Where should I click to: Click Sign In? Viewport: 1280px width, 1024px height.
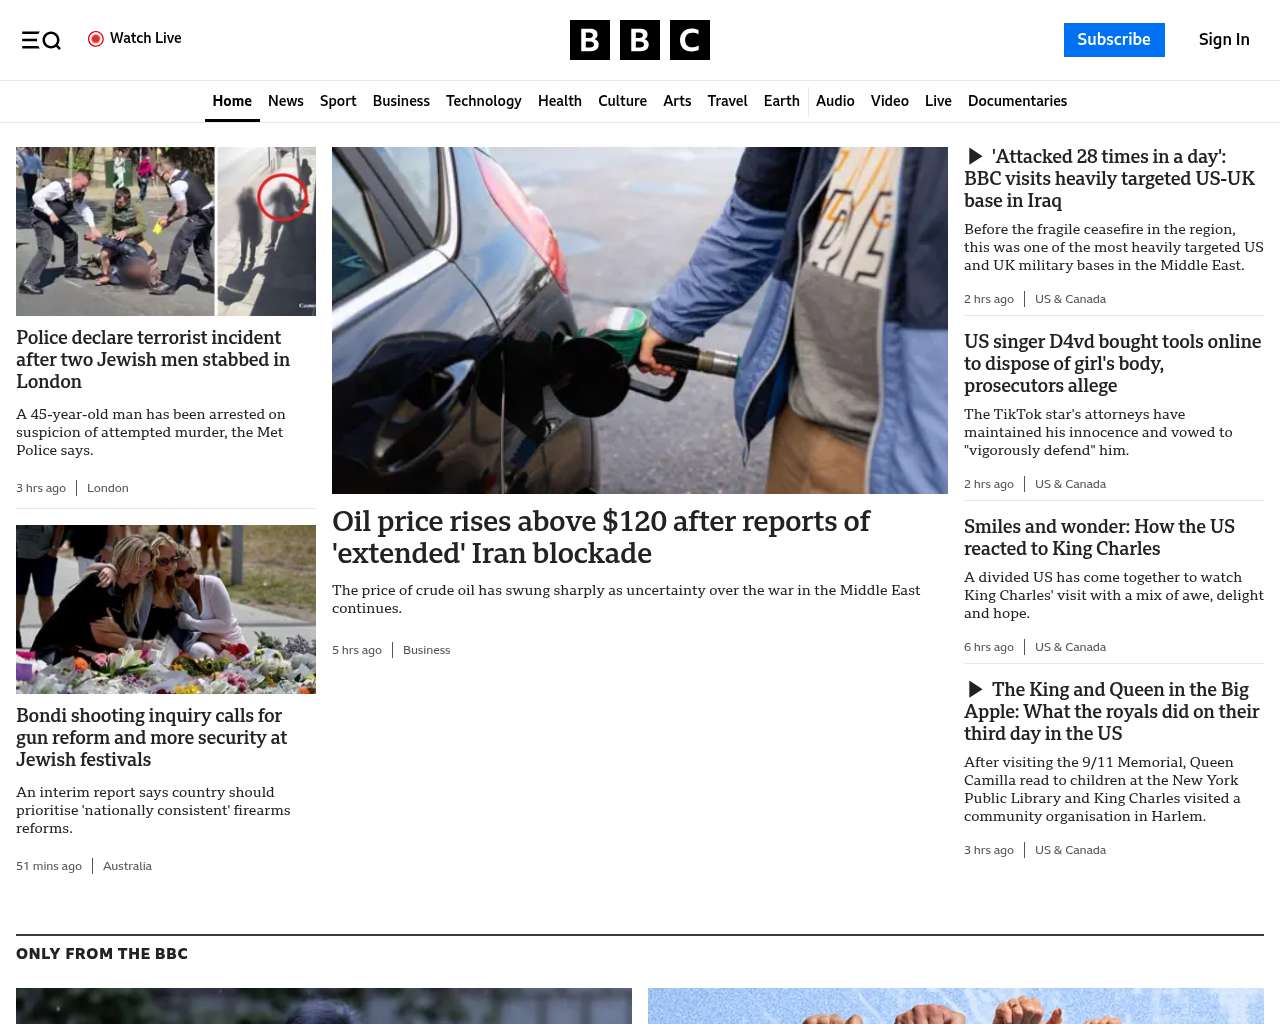pos(1224,40)
